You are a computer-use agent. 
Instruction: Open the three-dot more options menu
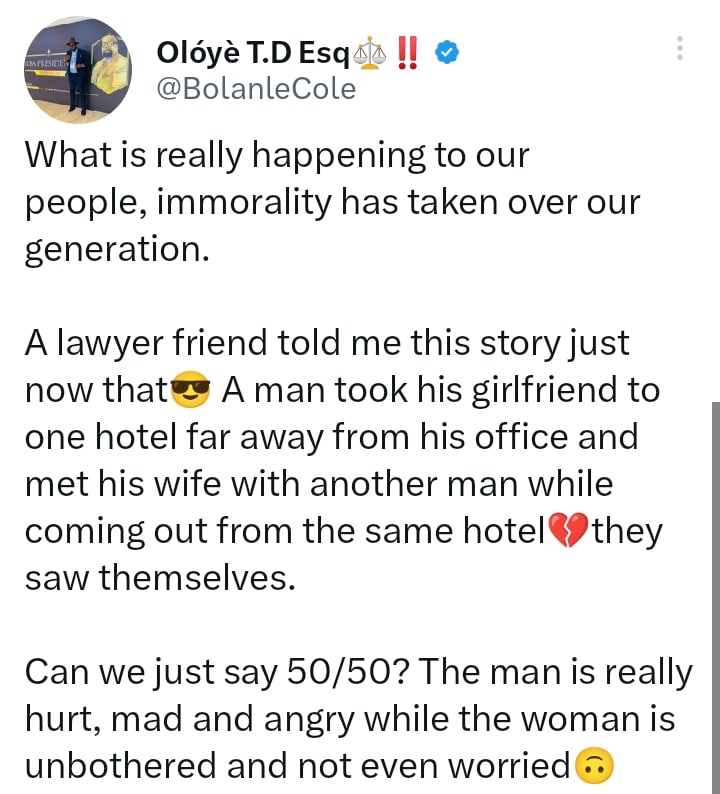point(681,47)
